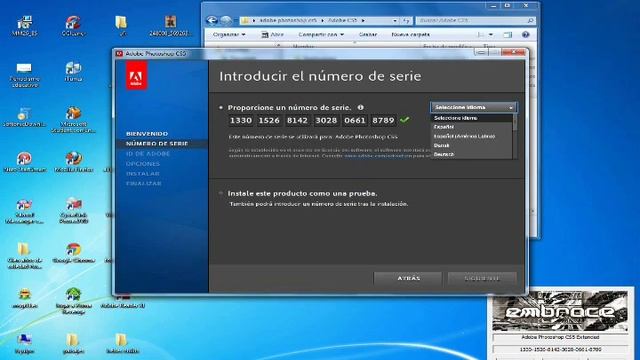Click the 'adobe photoshop cs5' breadcrumb
This screenshot has width=640, height=360.
(x=287, y=20)
